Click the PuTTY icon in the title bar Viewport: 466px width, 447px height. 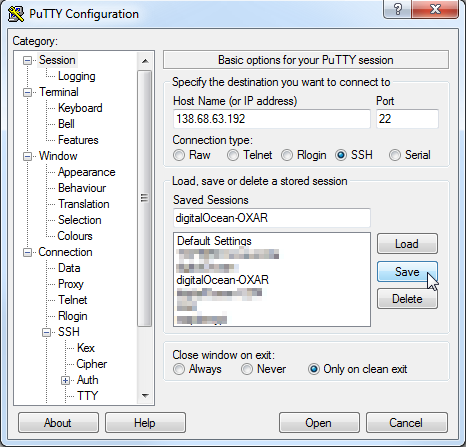16,14
